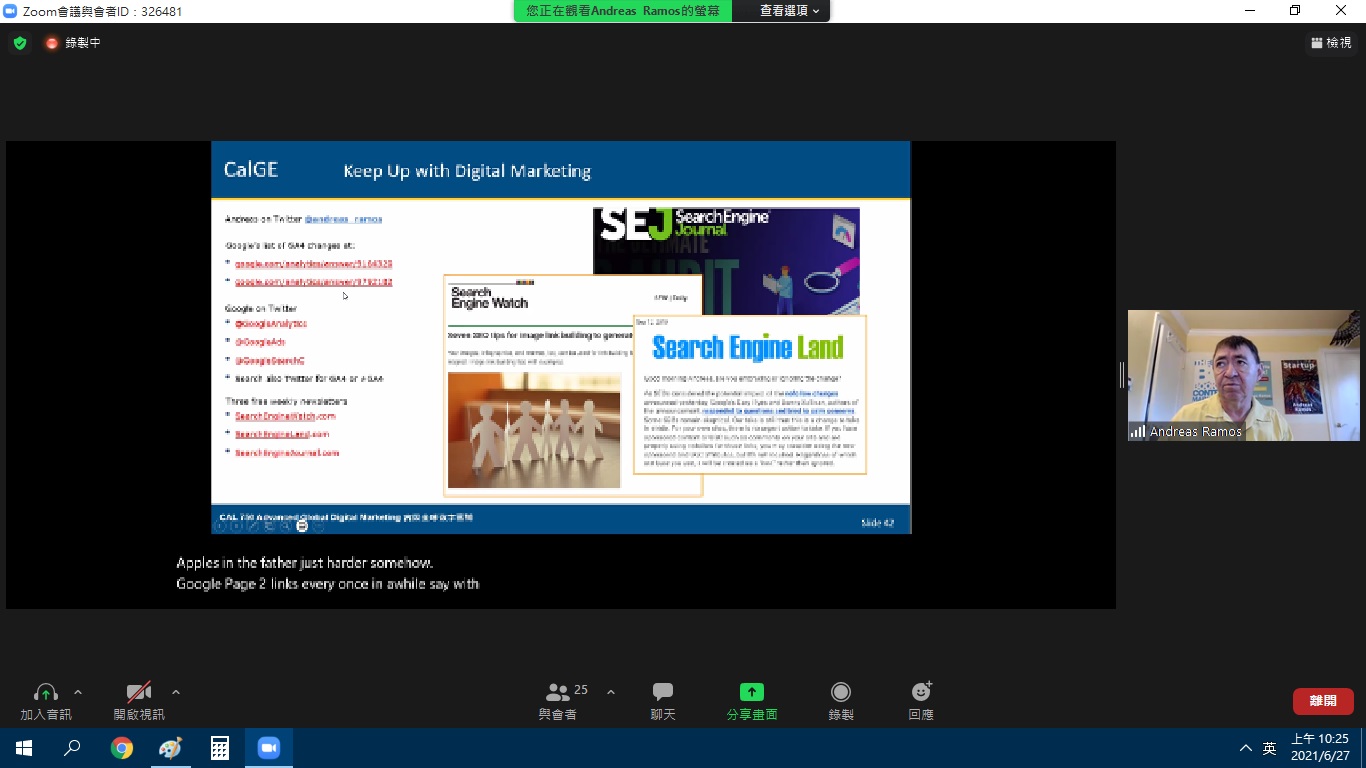Expand audio options arrow beside Join Audio
1366x768 pixels.
click(x=78, y=692)
